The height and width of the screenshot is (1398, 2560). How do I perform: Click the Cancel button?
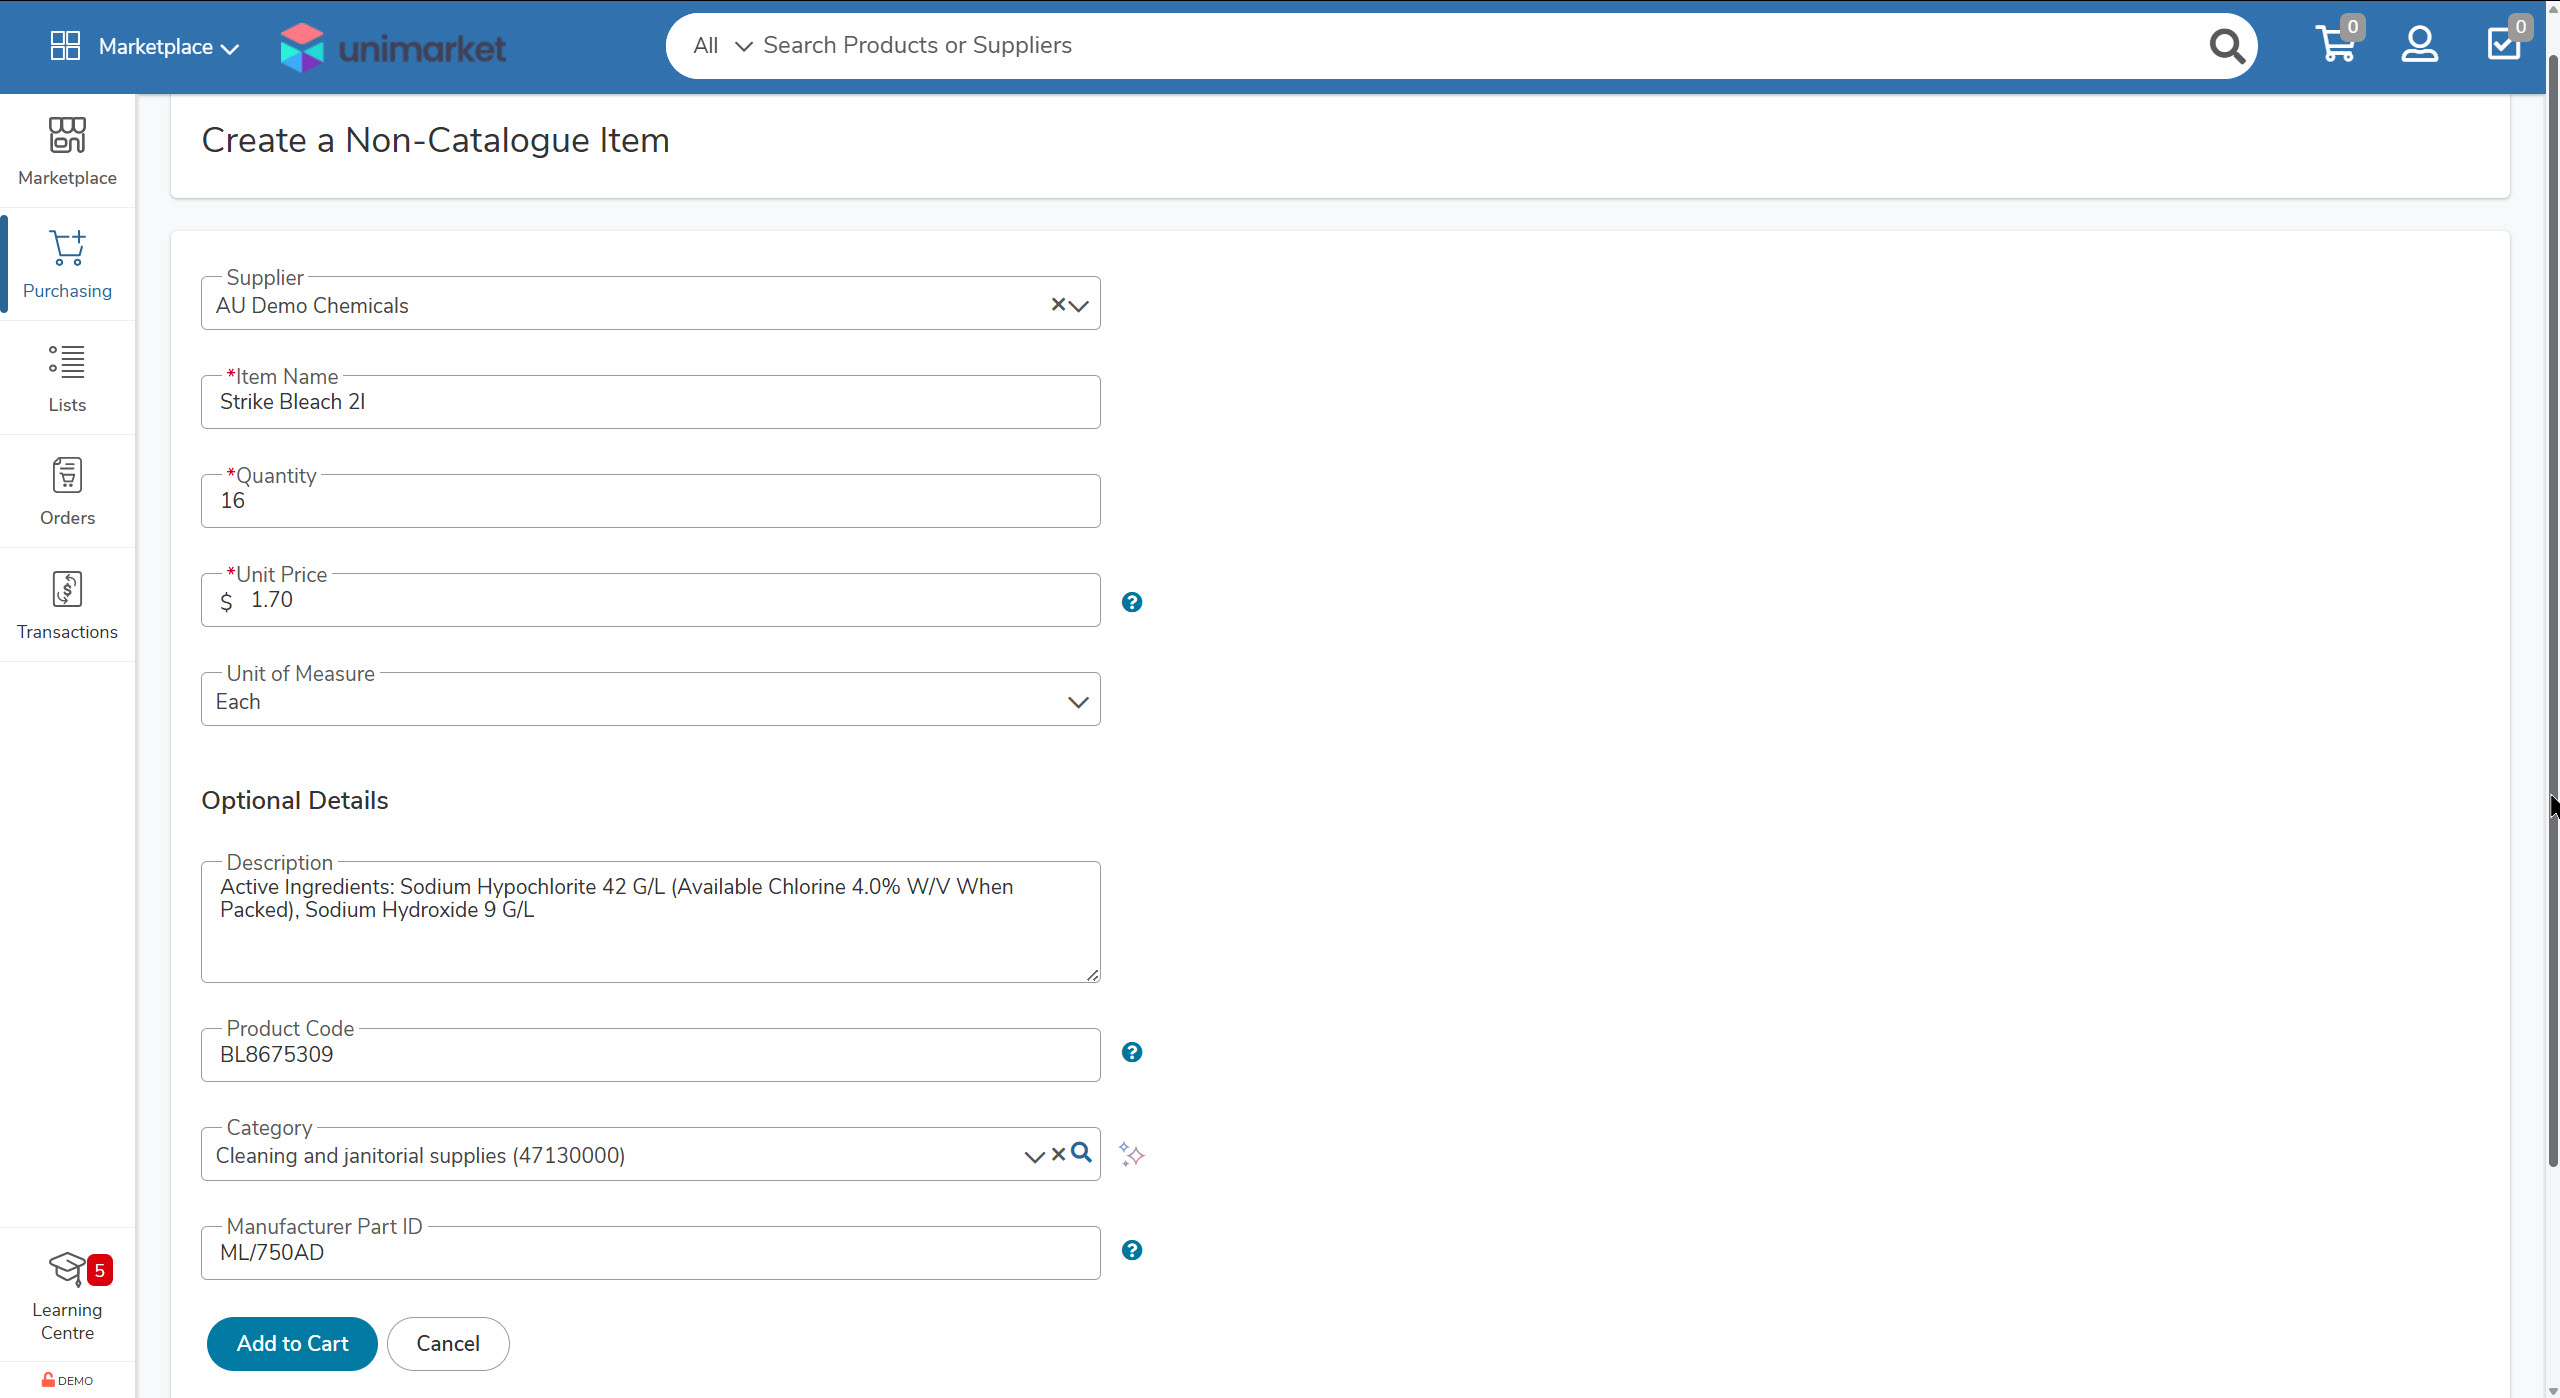[x=447, y=1343]
